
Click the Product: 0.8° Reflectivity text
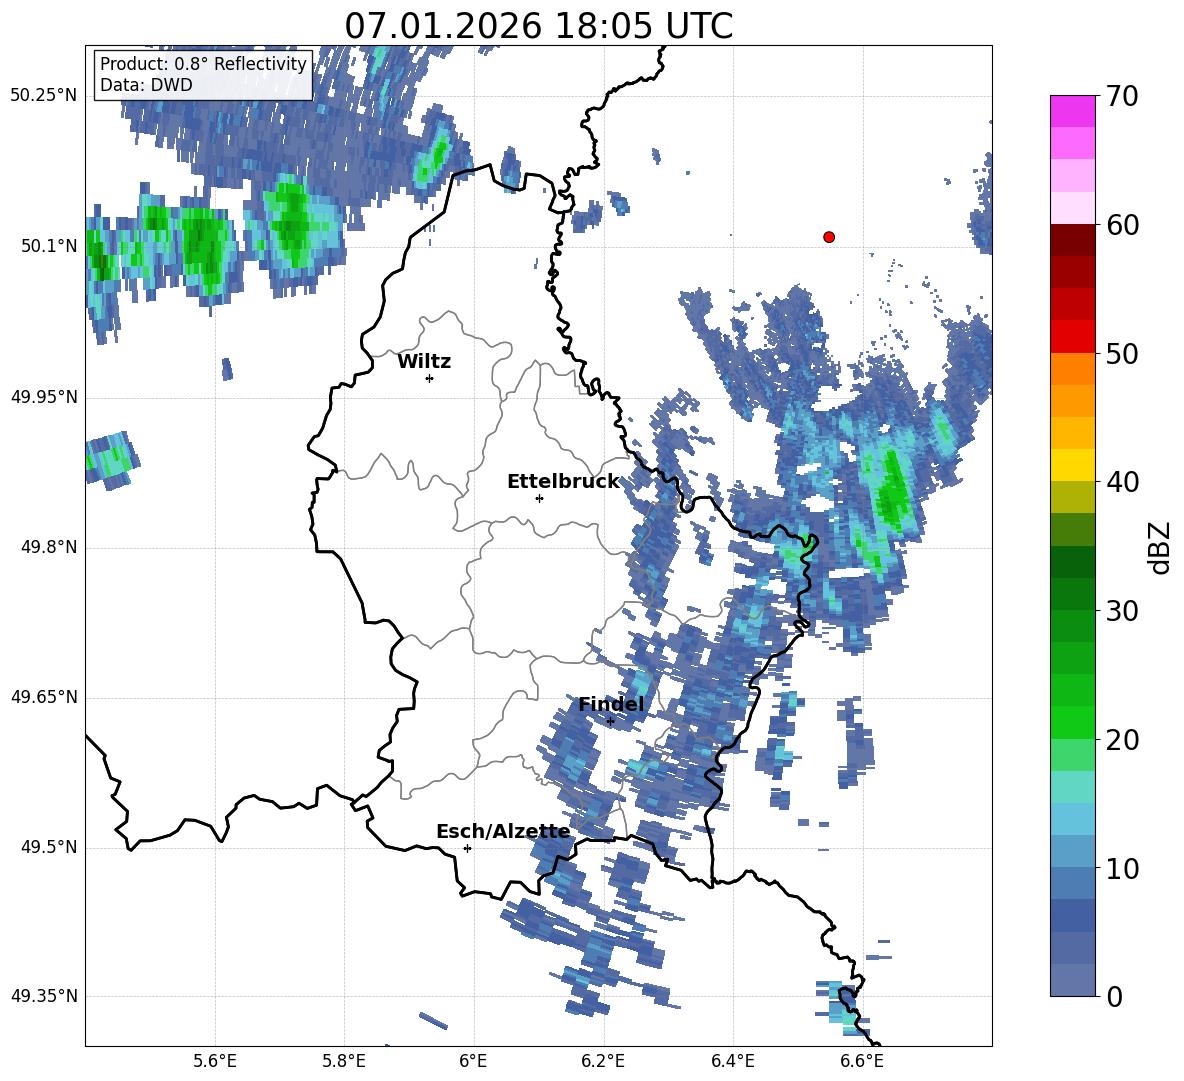(203, 63)
